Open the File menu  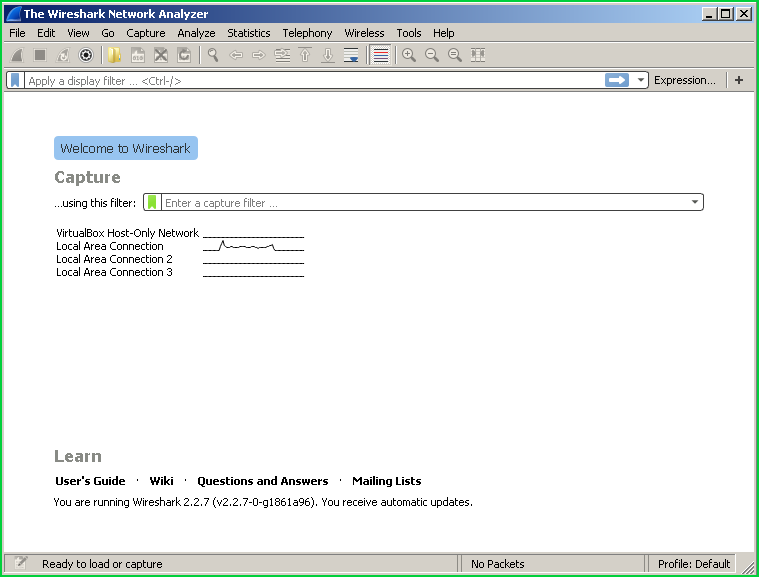(17, 33)
